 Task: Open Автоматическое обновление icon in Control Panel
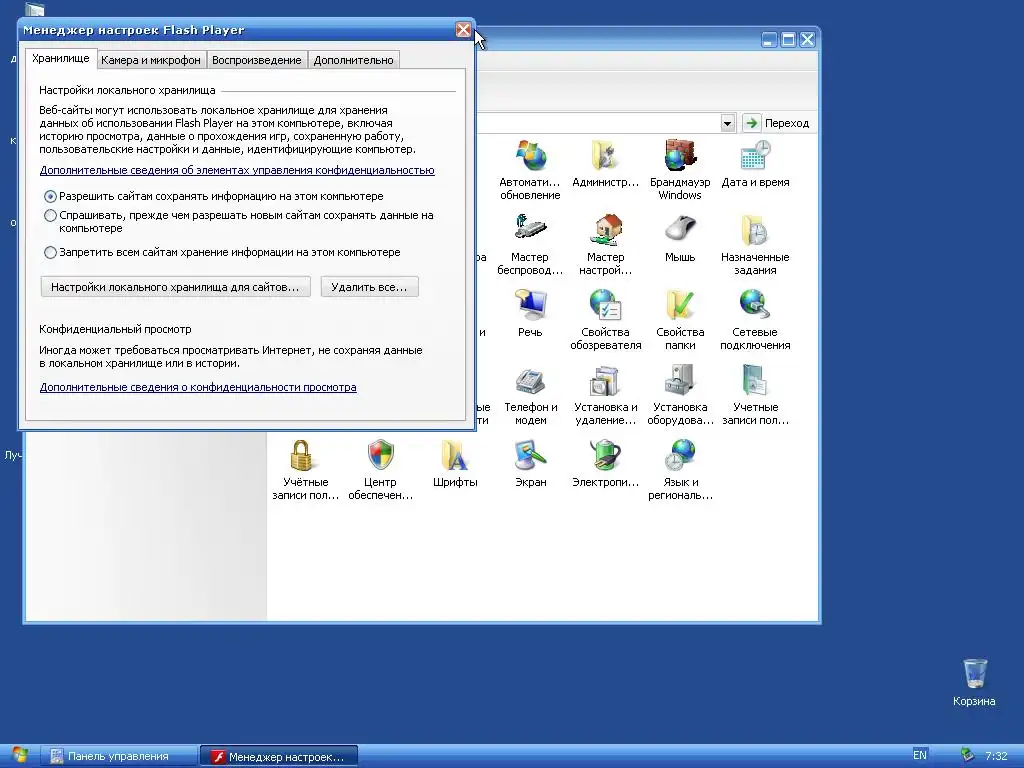pos(530,155)
